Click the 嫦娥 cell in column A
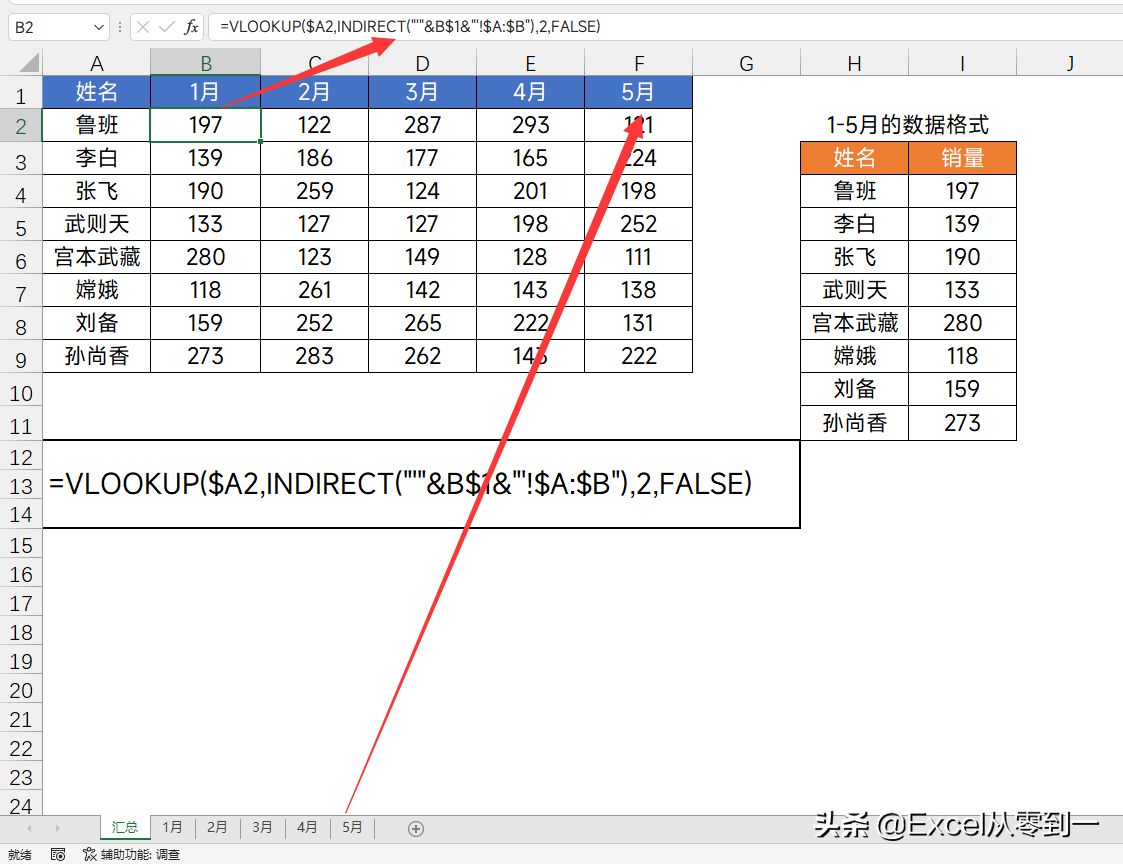 pyautogui.click(x=97, y=289)
